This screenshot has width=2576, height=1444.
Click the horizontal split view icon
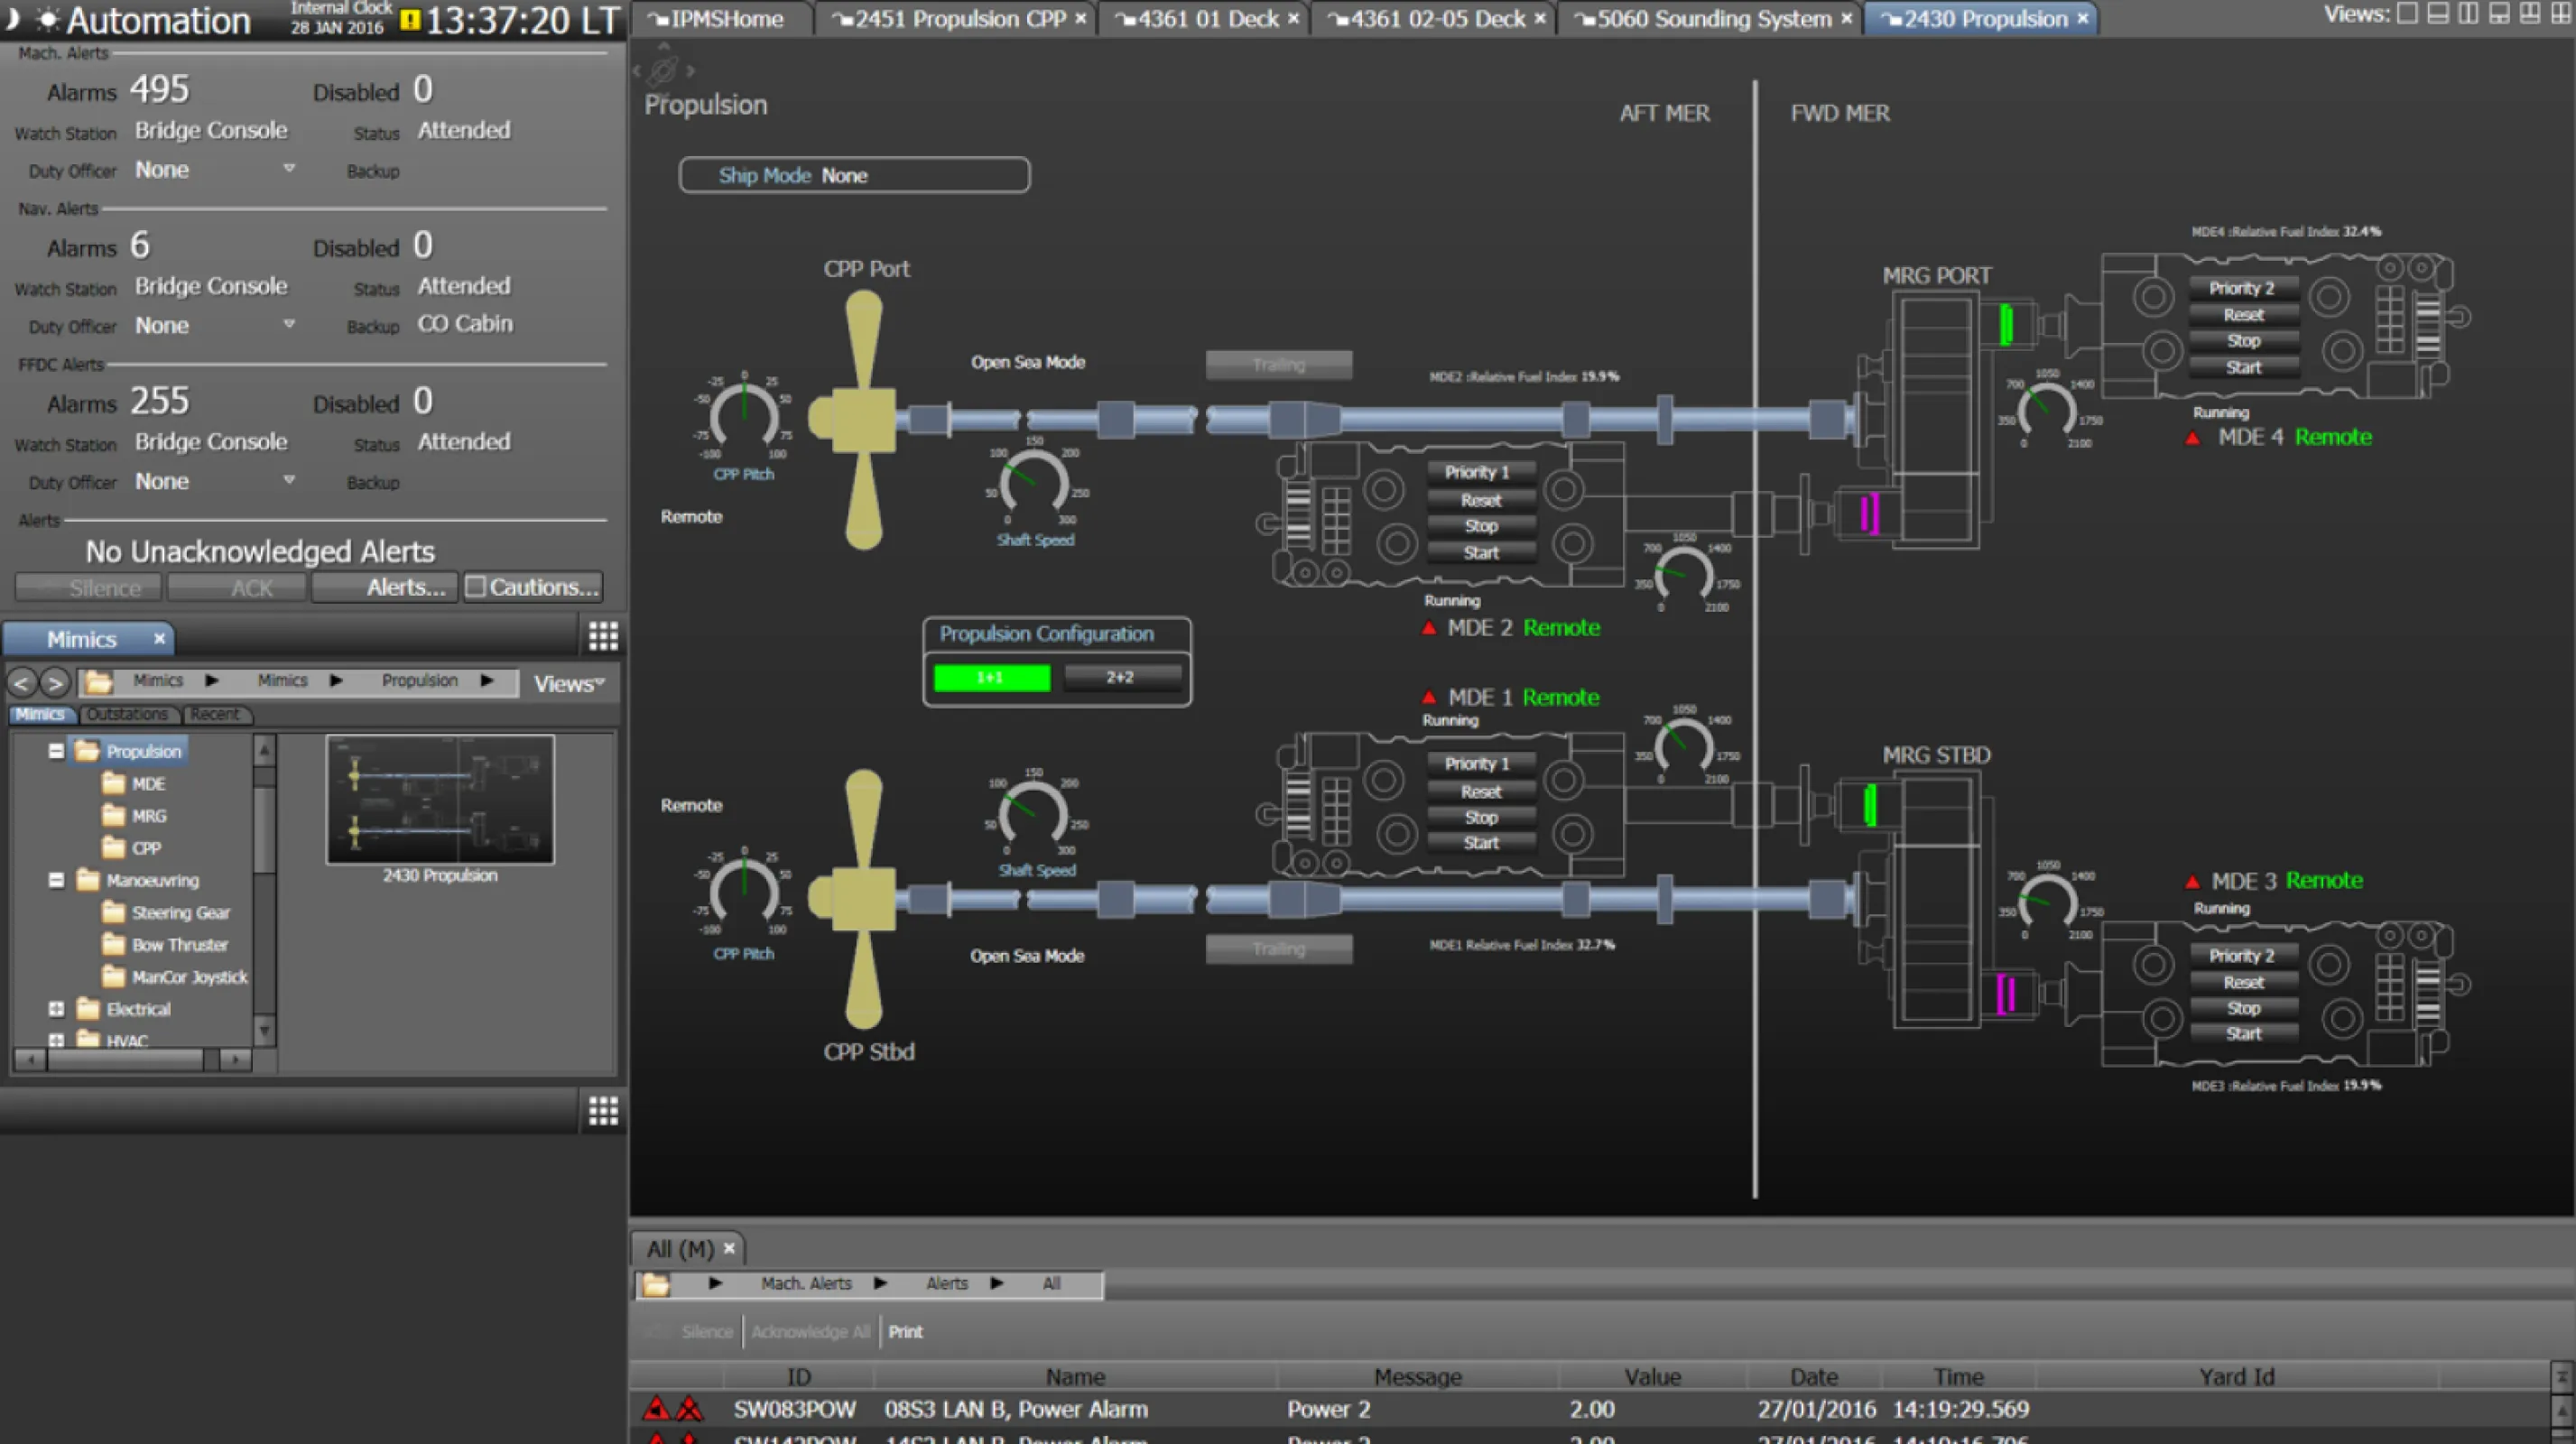pyautogui.click(x=2436, y=14)
